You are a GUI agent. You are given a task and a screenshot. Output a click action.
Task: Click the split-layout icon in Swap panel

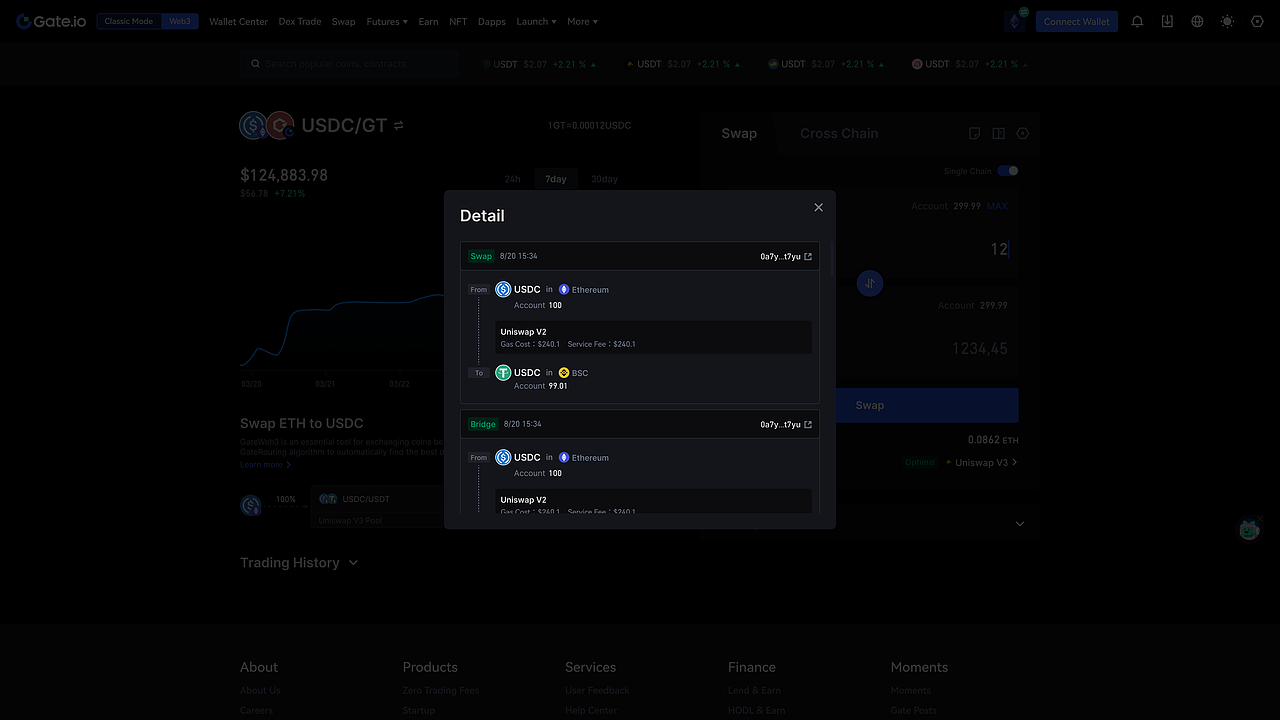[x=998, y=133]
